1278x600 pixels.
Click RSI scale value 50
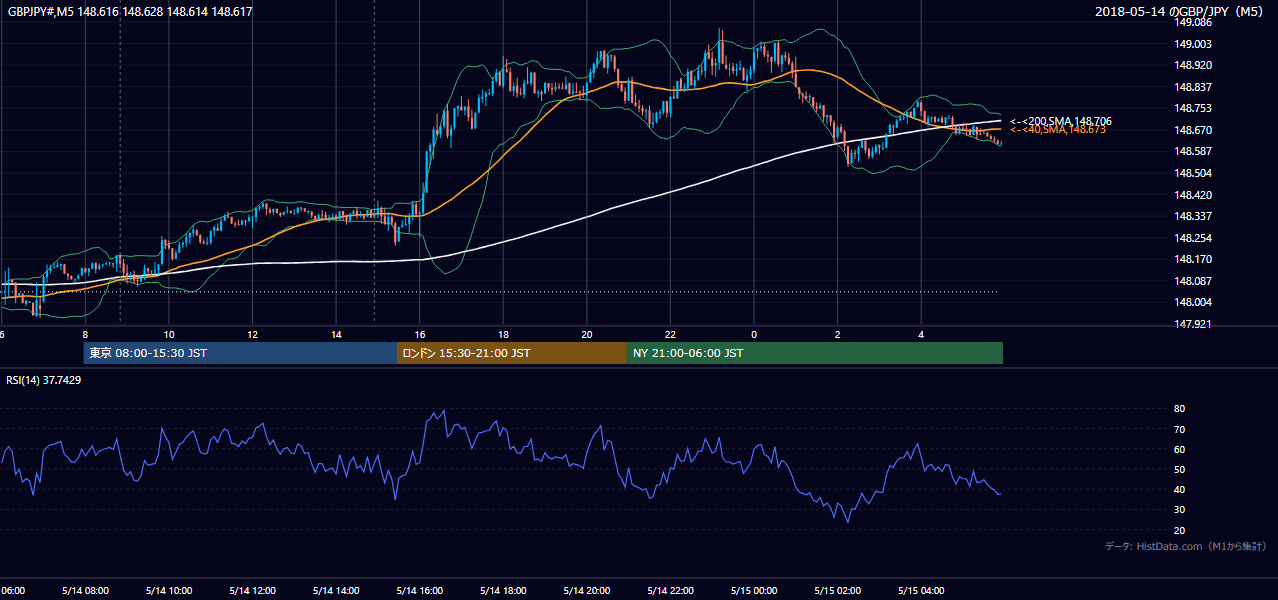pos(1179,470)
